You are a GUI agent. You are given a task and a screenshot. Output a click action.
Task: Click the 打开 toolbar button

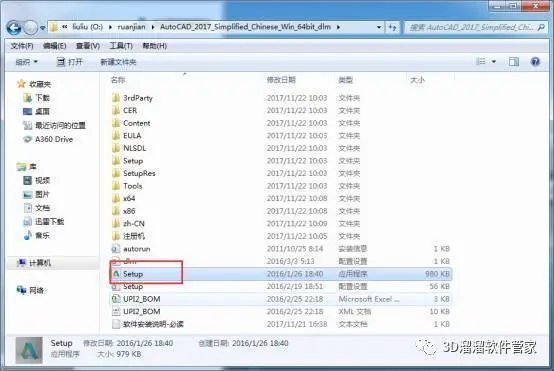pyautogui.click(x=70, y=62)
